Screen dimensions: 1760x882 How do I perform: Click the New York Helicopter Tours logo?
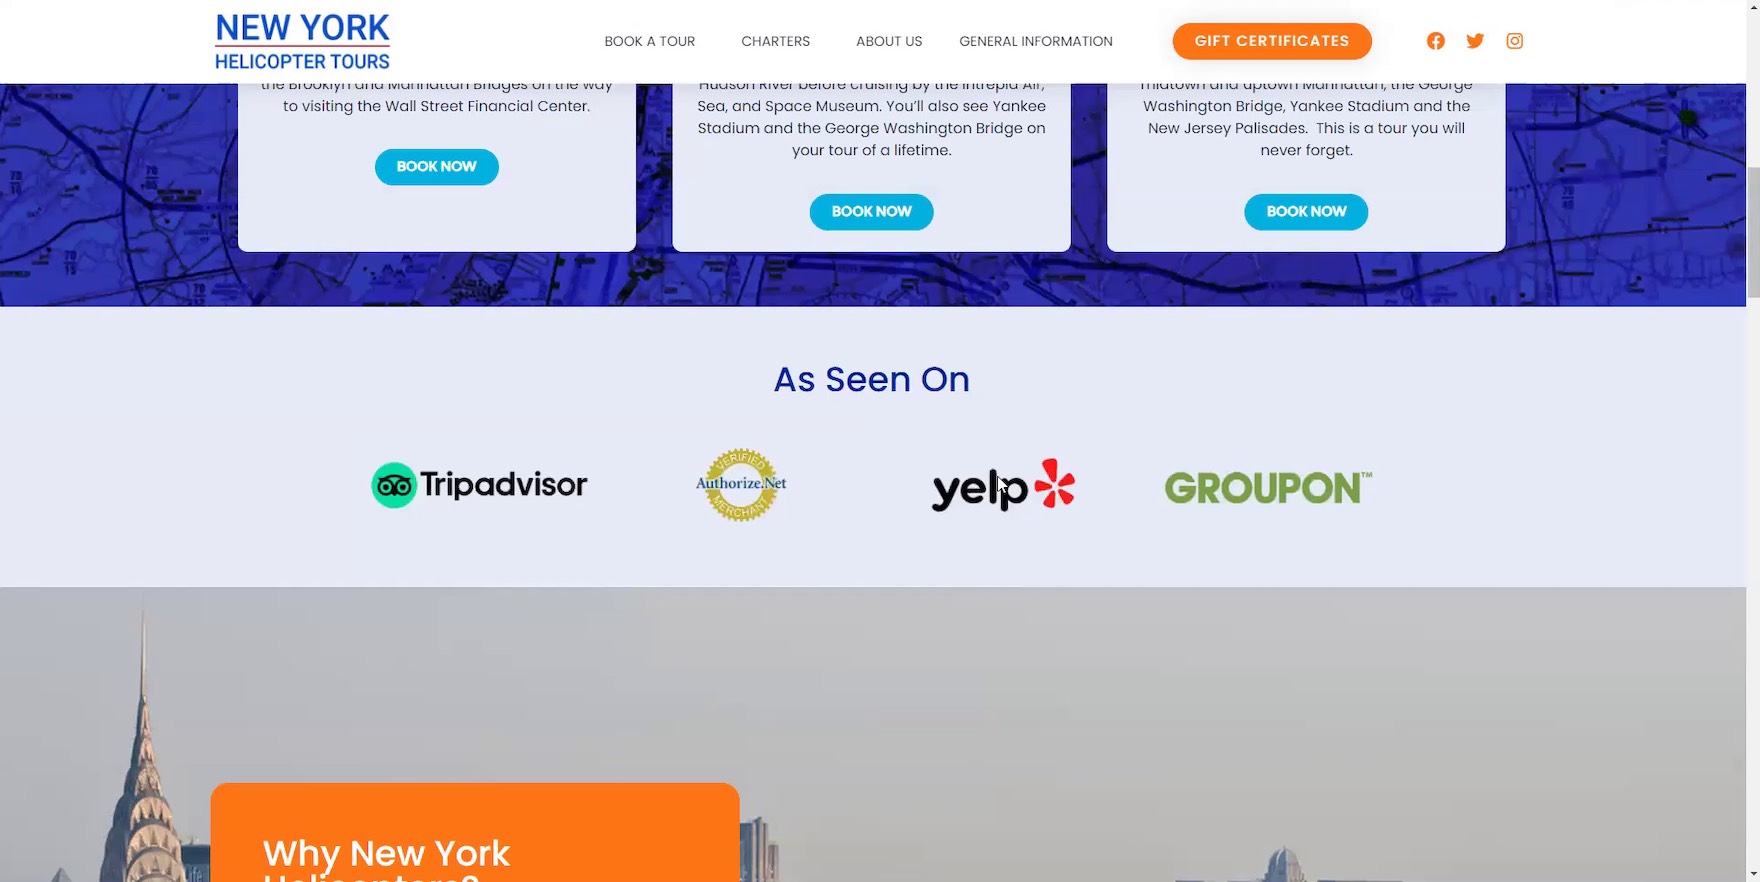[x=302, y=41]
